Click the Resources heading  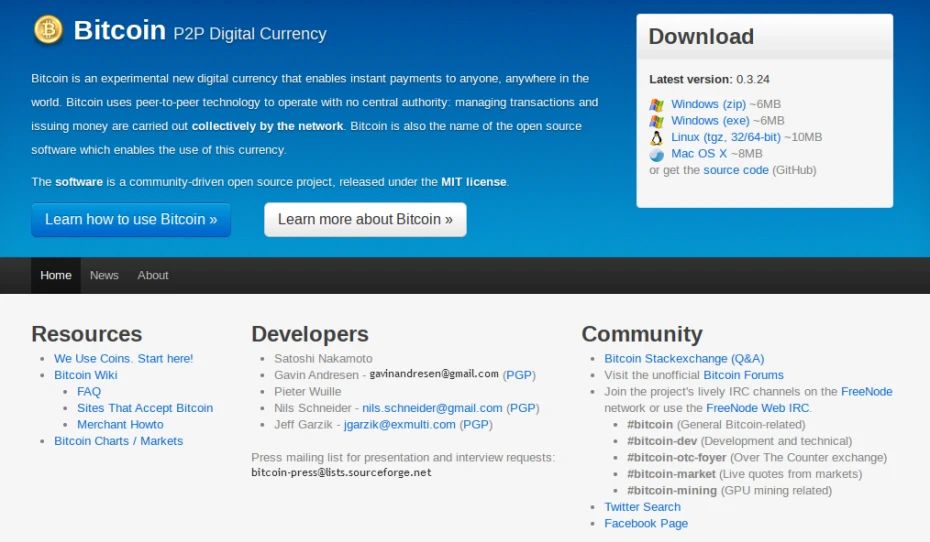[87, 334]
